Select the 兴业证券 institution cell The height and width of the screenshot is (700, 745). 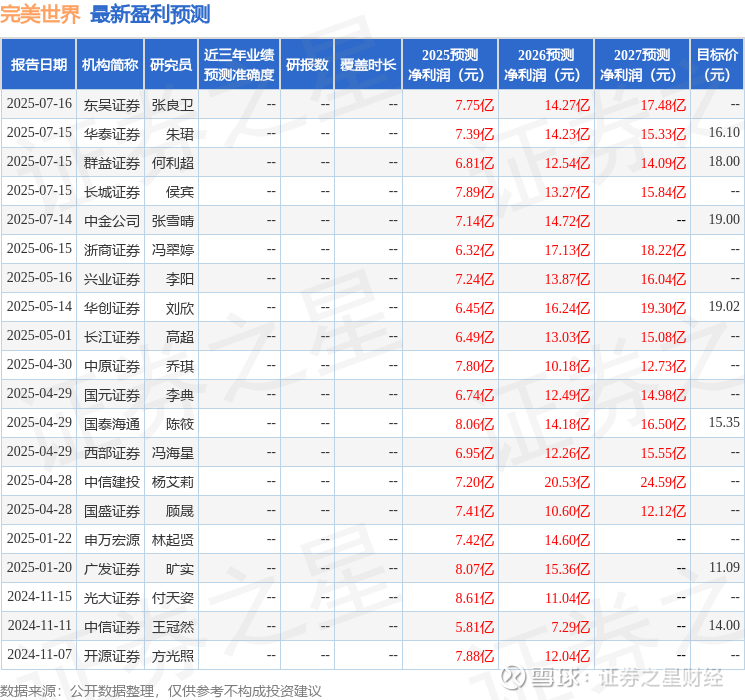[x=112, y=279]
